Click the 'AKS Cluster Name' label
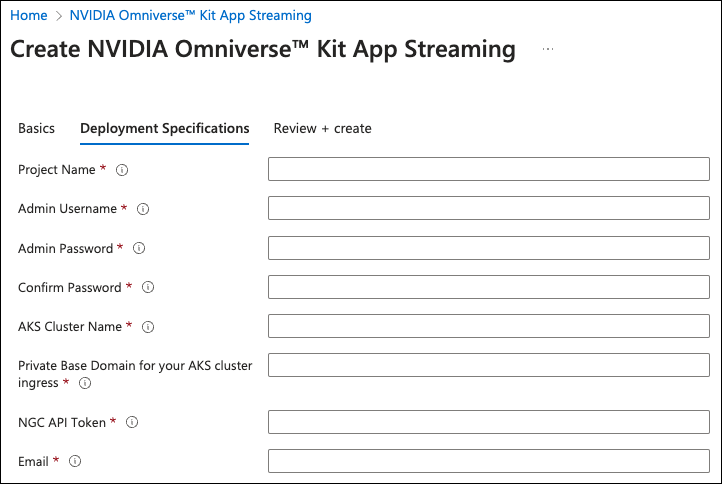The image size is (722, 484). tap(70, 327)
